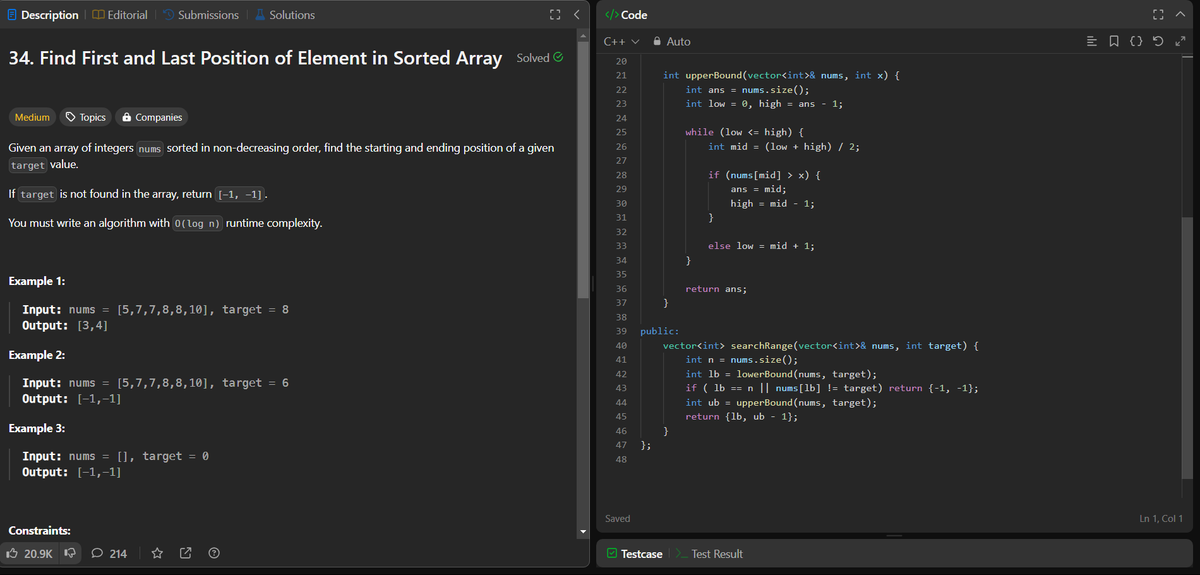The image size is (1200, 575).
Task: Click the green Solved checkmark icon
Action: [559, 58]
